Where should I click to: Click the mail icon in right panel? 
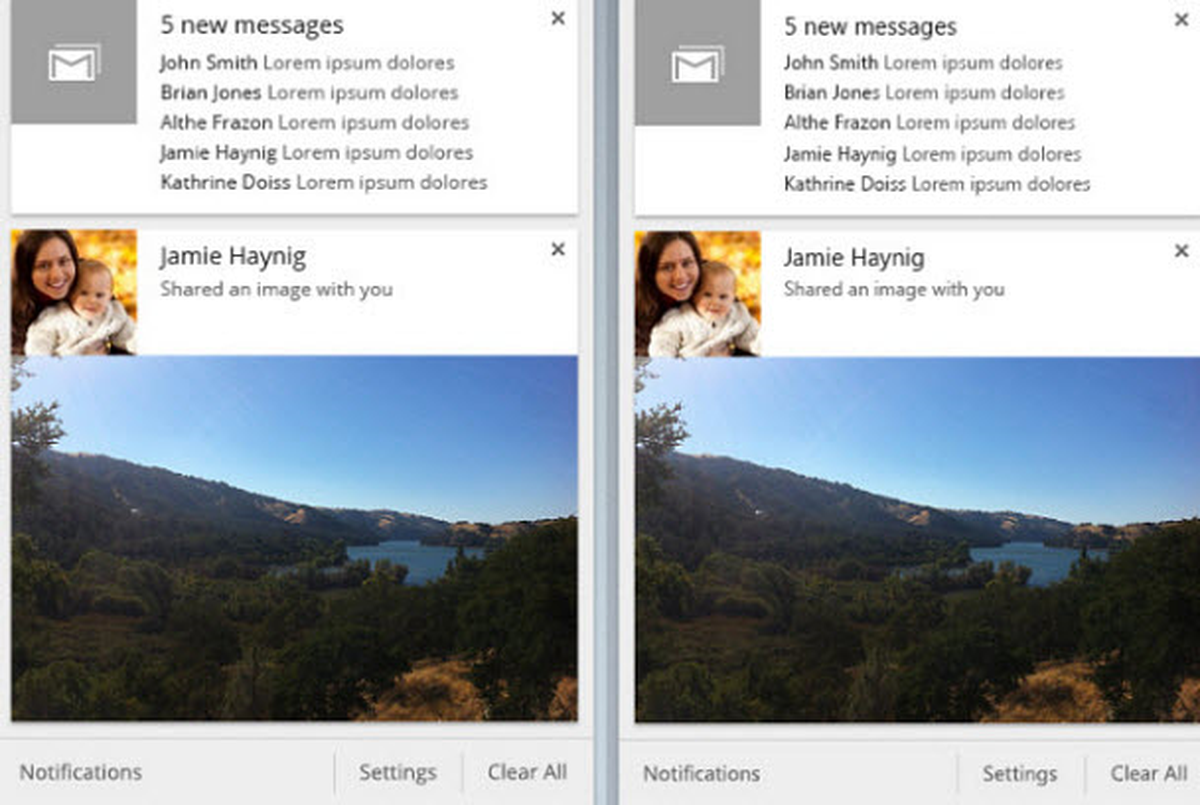pyautogui.click(x=698, y=65)
